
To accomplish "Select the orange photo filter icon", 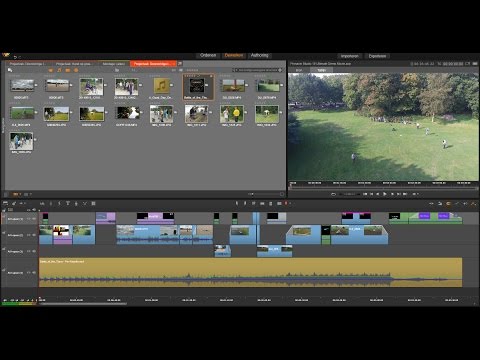I will (68, 70).
